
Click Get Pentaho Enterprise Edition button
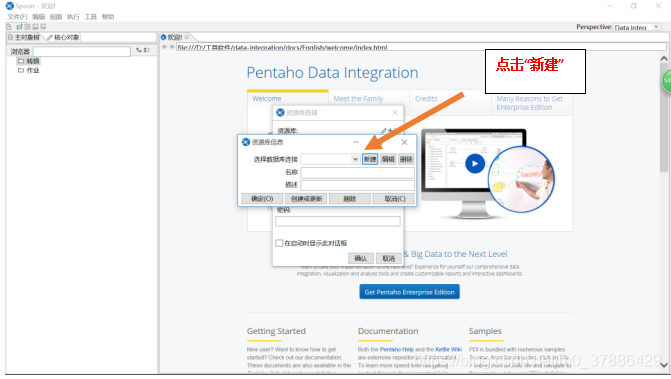pos(410,292)
